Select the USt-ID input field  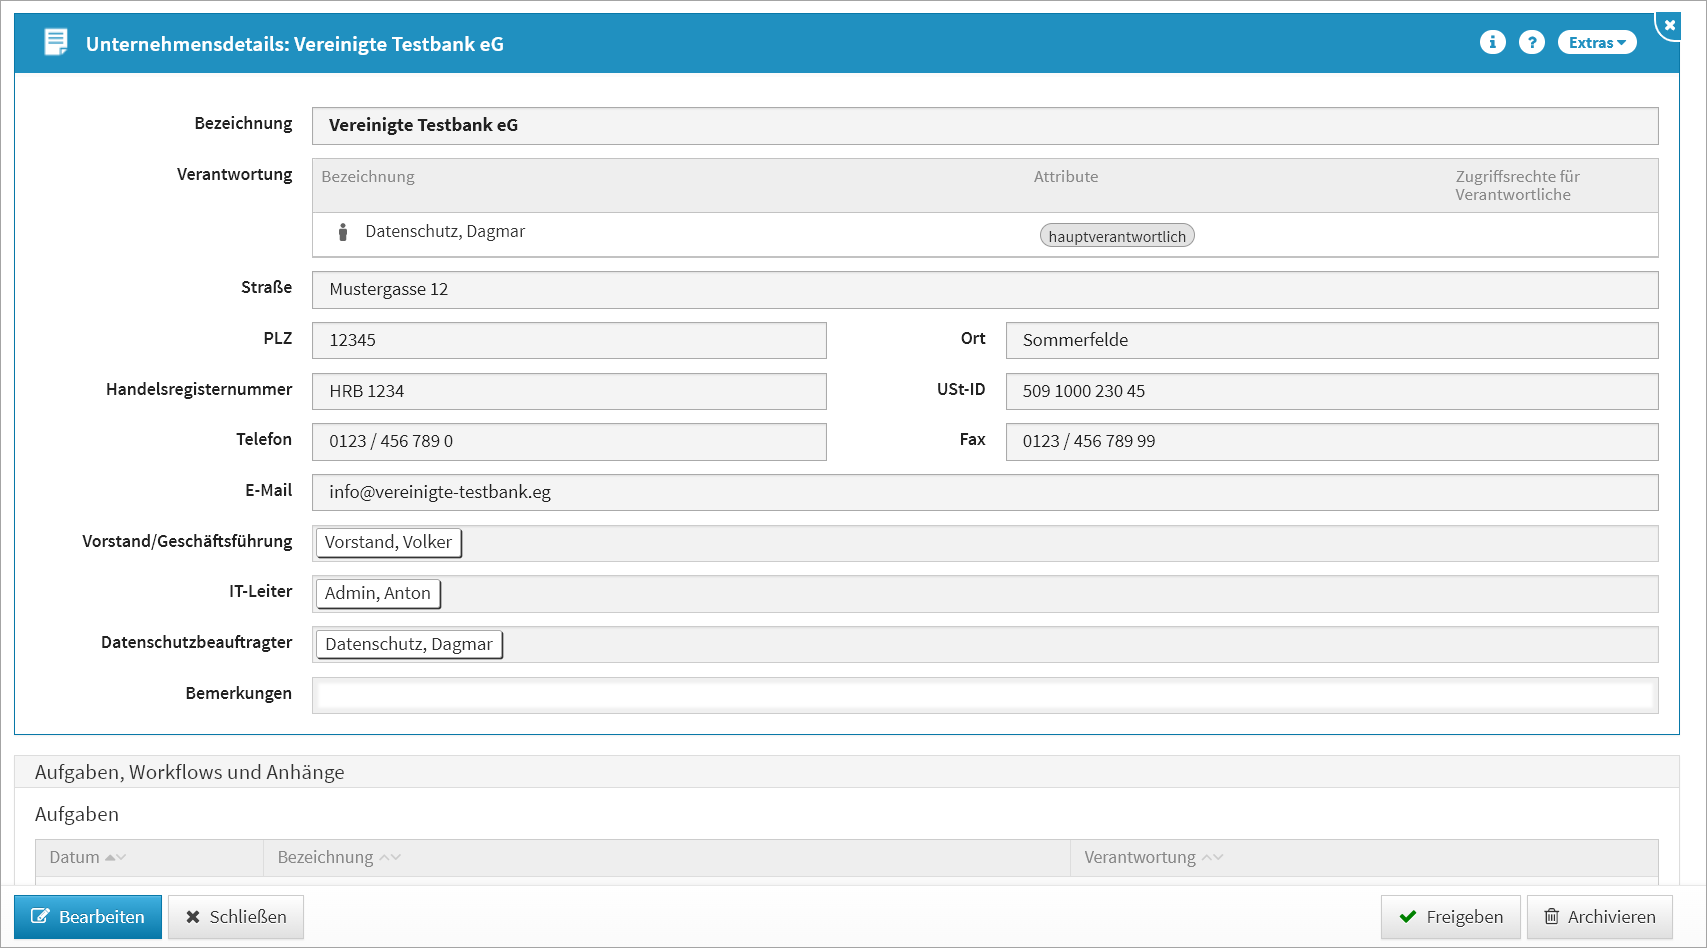pos(1331,391)
